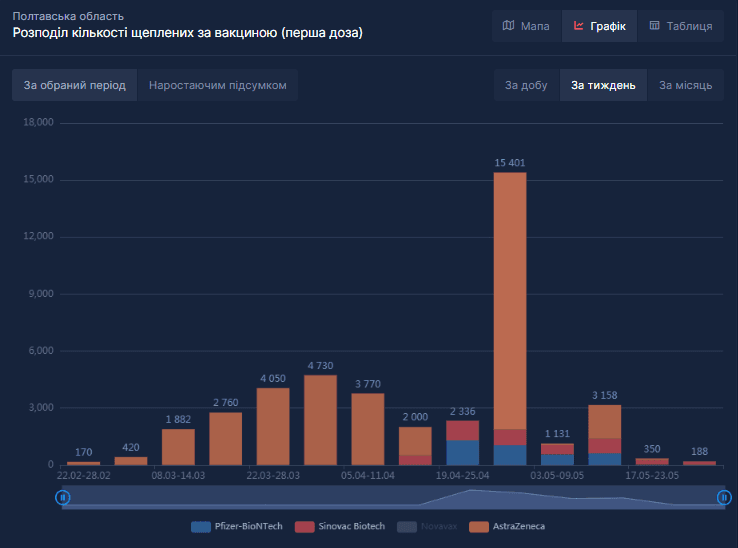738x548 pixels.
Task: Click the bar labeled 2 336
Action: tap(463, 443)
